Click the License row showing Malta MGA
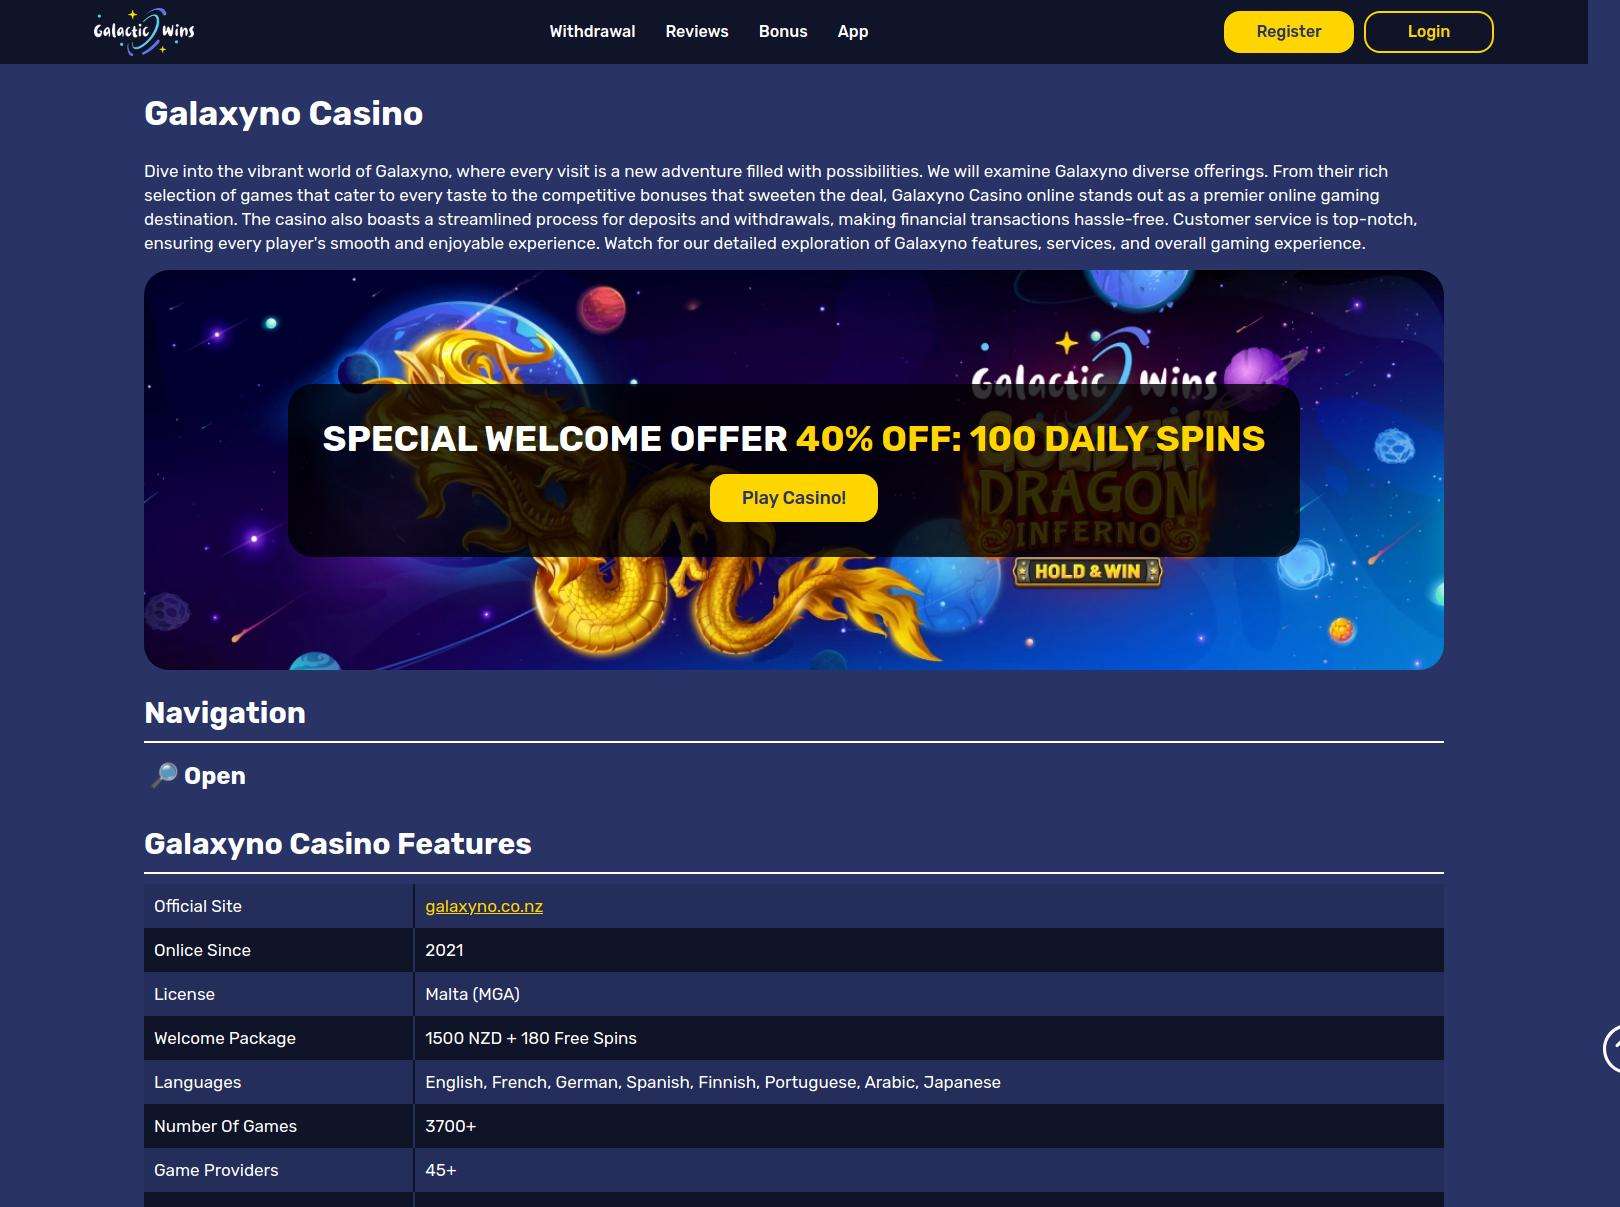Image resolution: width=1620 pixels, height=1207 pixels. [279, 994]
